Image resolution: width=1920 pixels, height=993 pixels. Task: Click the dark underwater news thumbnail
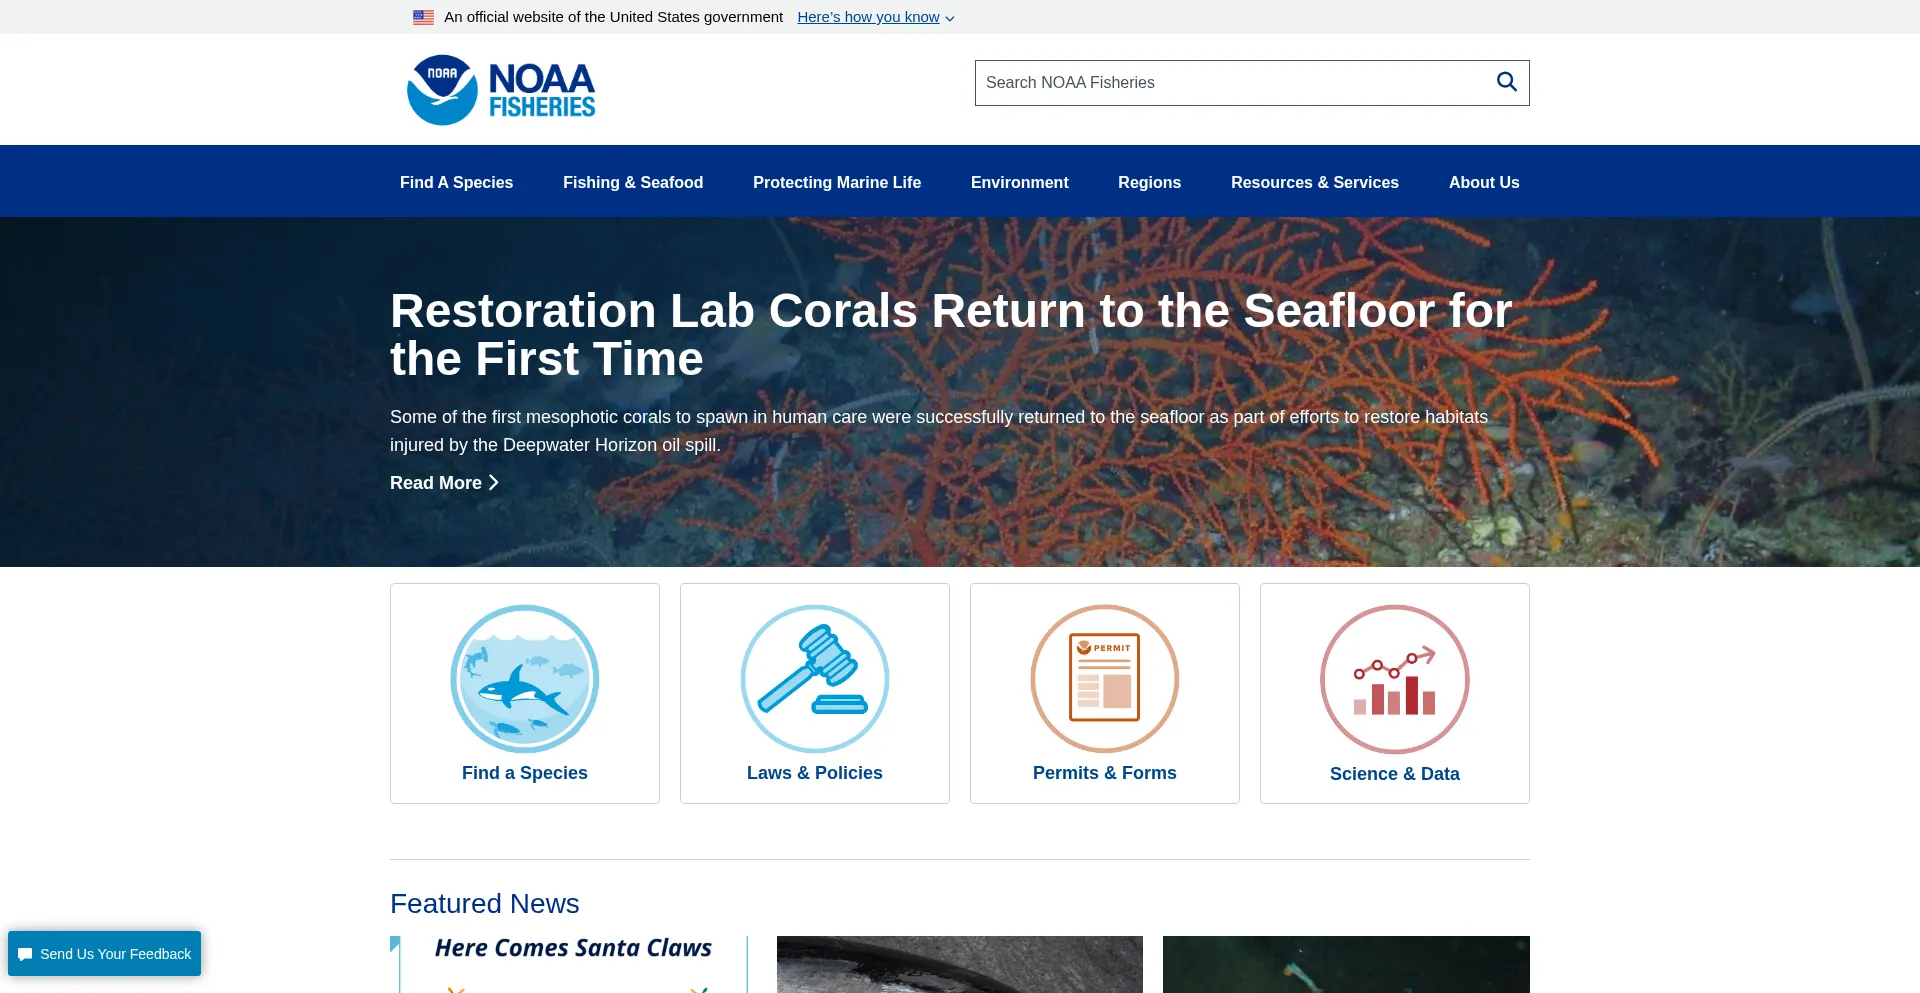tap(1345, 964)
